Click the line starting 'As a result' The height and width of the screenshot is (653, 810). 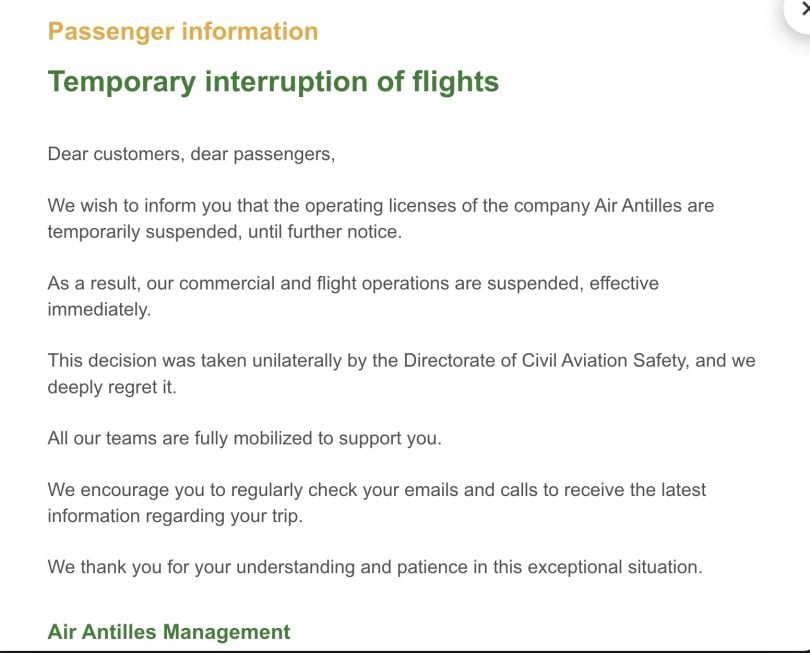pos(353,283)
